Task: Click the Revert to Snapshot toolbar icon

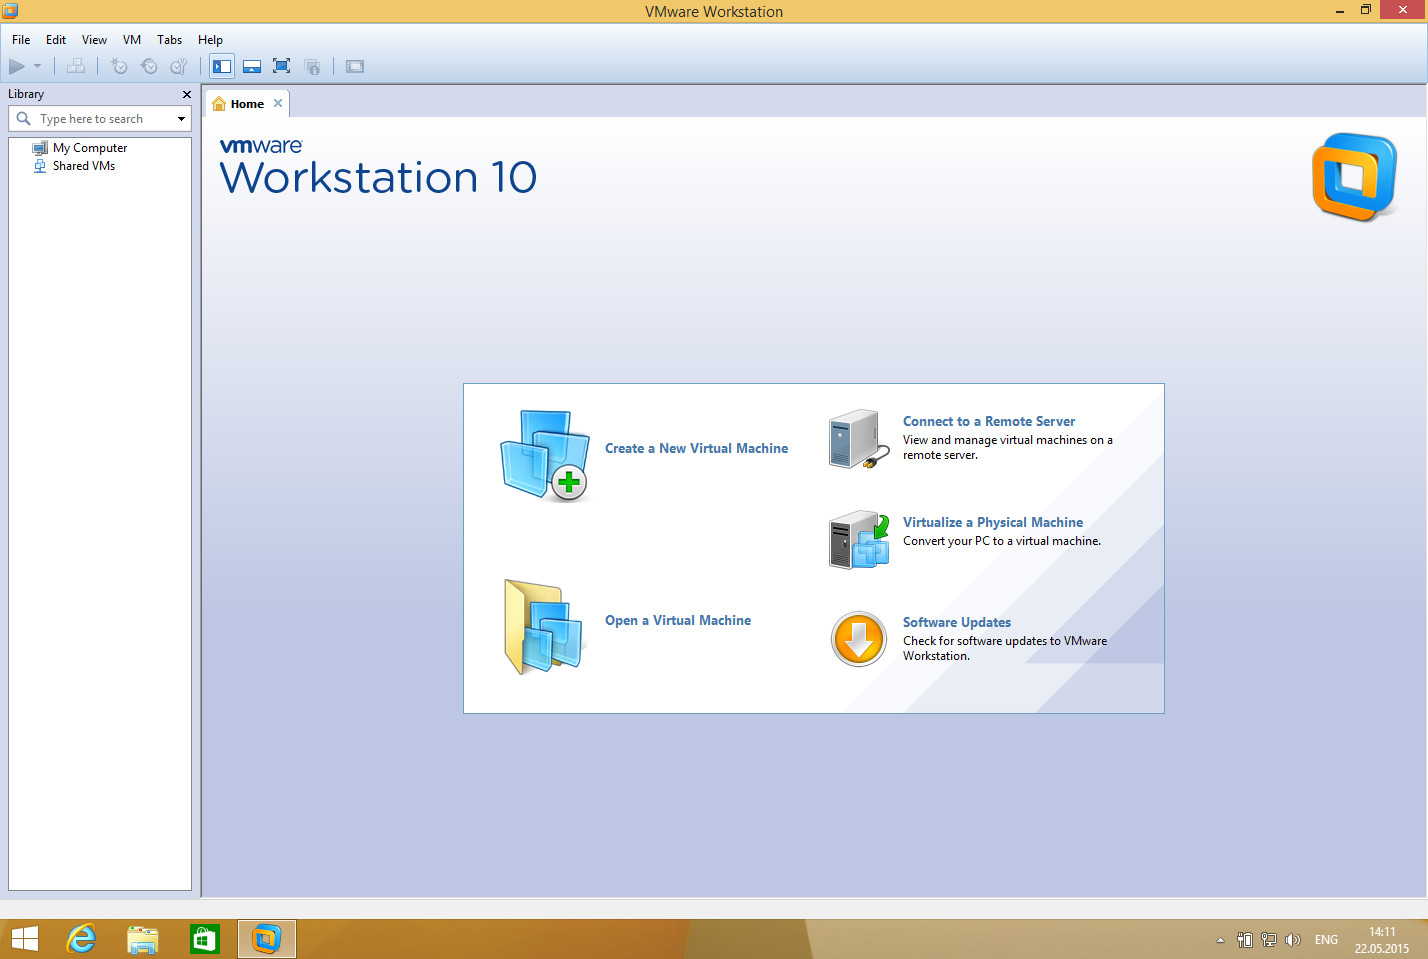Action: coord(149,67)
